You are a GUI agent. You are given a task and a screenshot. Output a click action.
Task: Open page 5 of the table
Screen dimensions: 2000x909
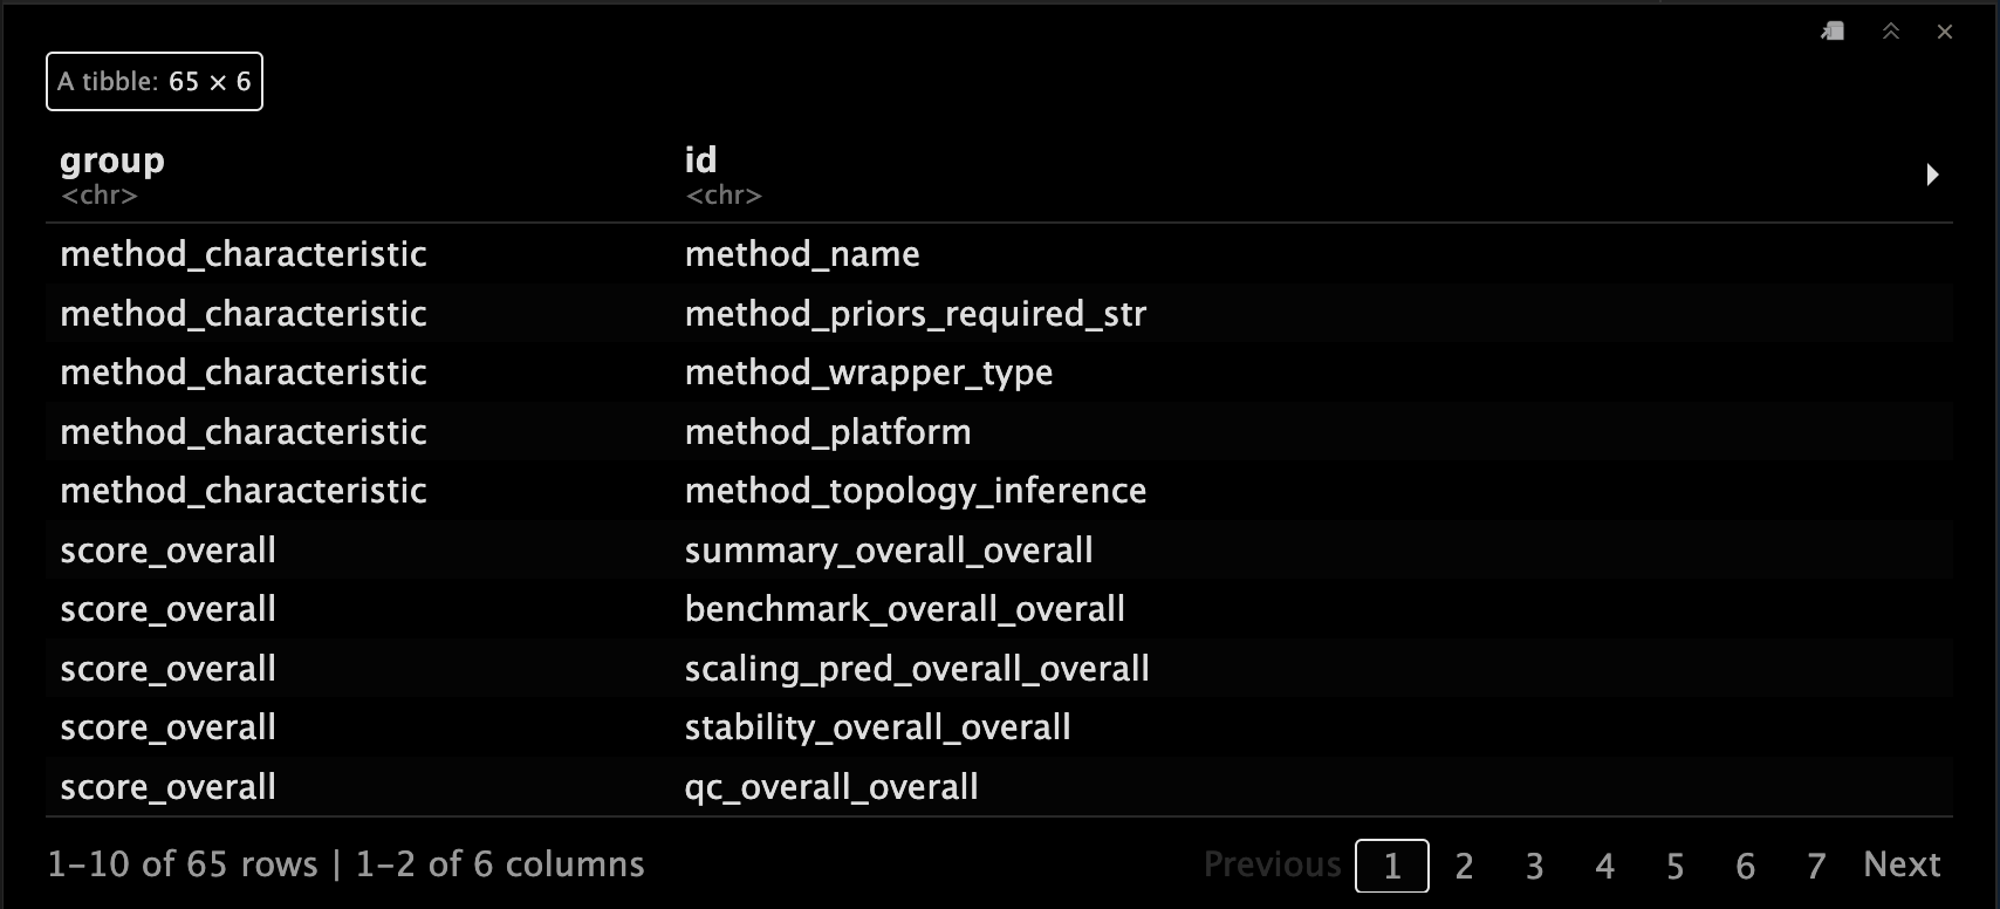click(1675, 866)
